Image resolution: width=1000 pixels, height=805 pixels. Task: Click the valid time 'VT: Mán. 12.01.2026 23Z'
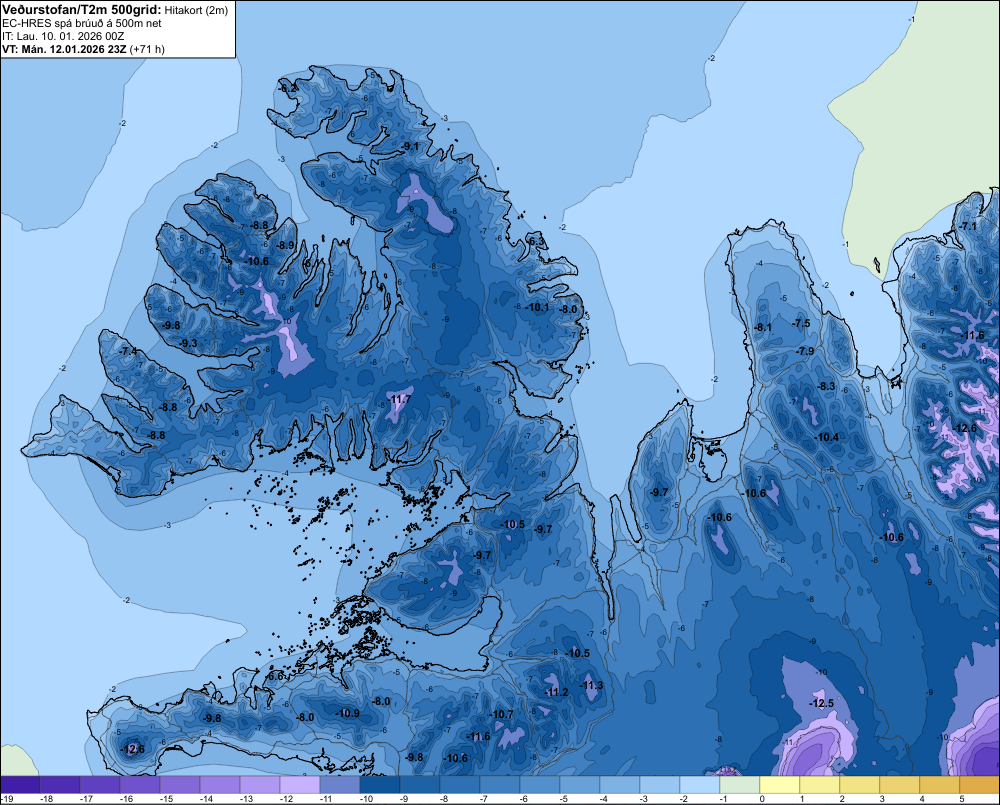(64, 49)
